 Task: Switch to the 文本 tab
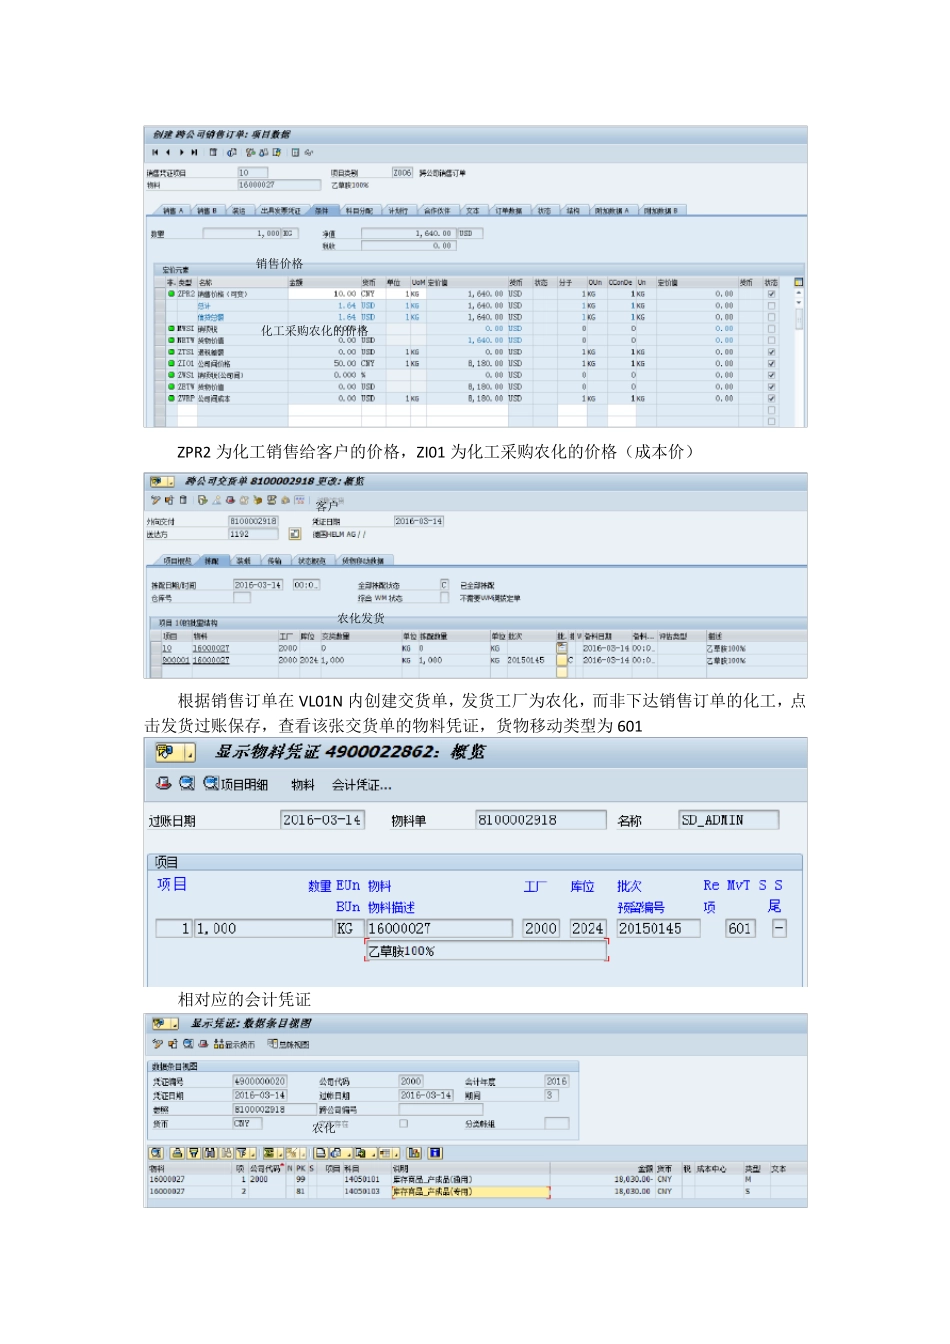click(473, 211)
